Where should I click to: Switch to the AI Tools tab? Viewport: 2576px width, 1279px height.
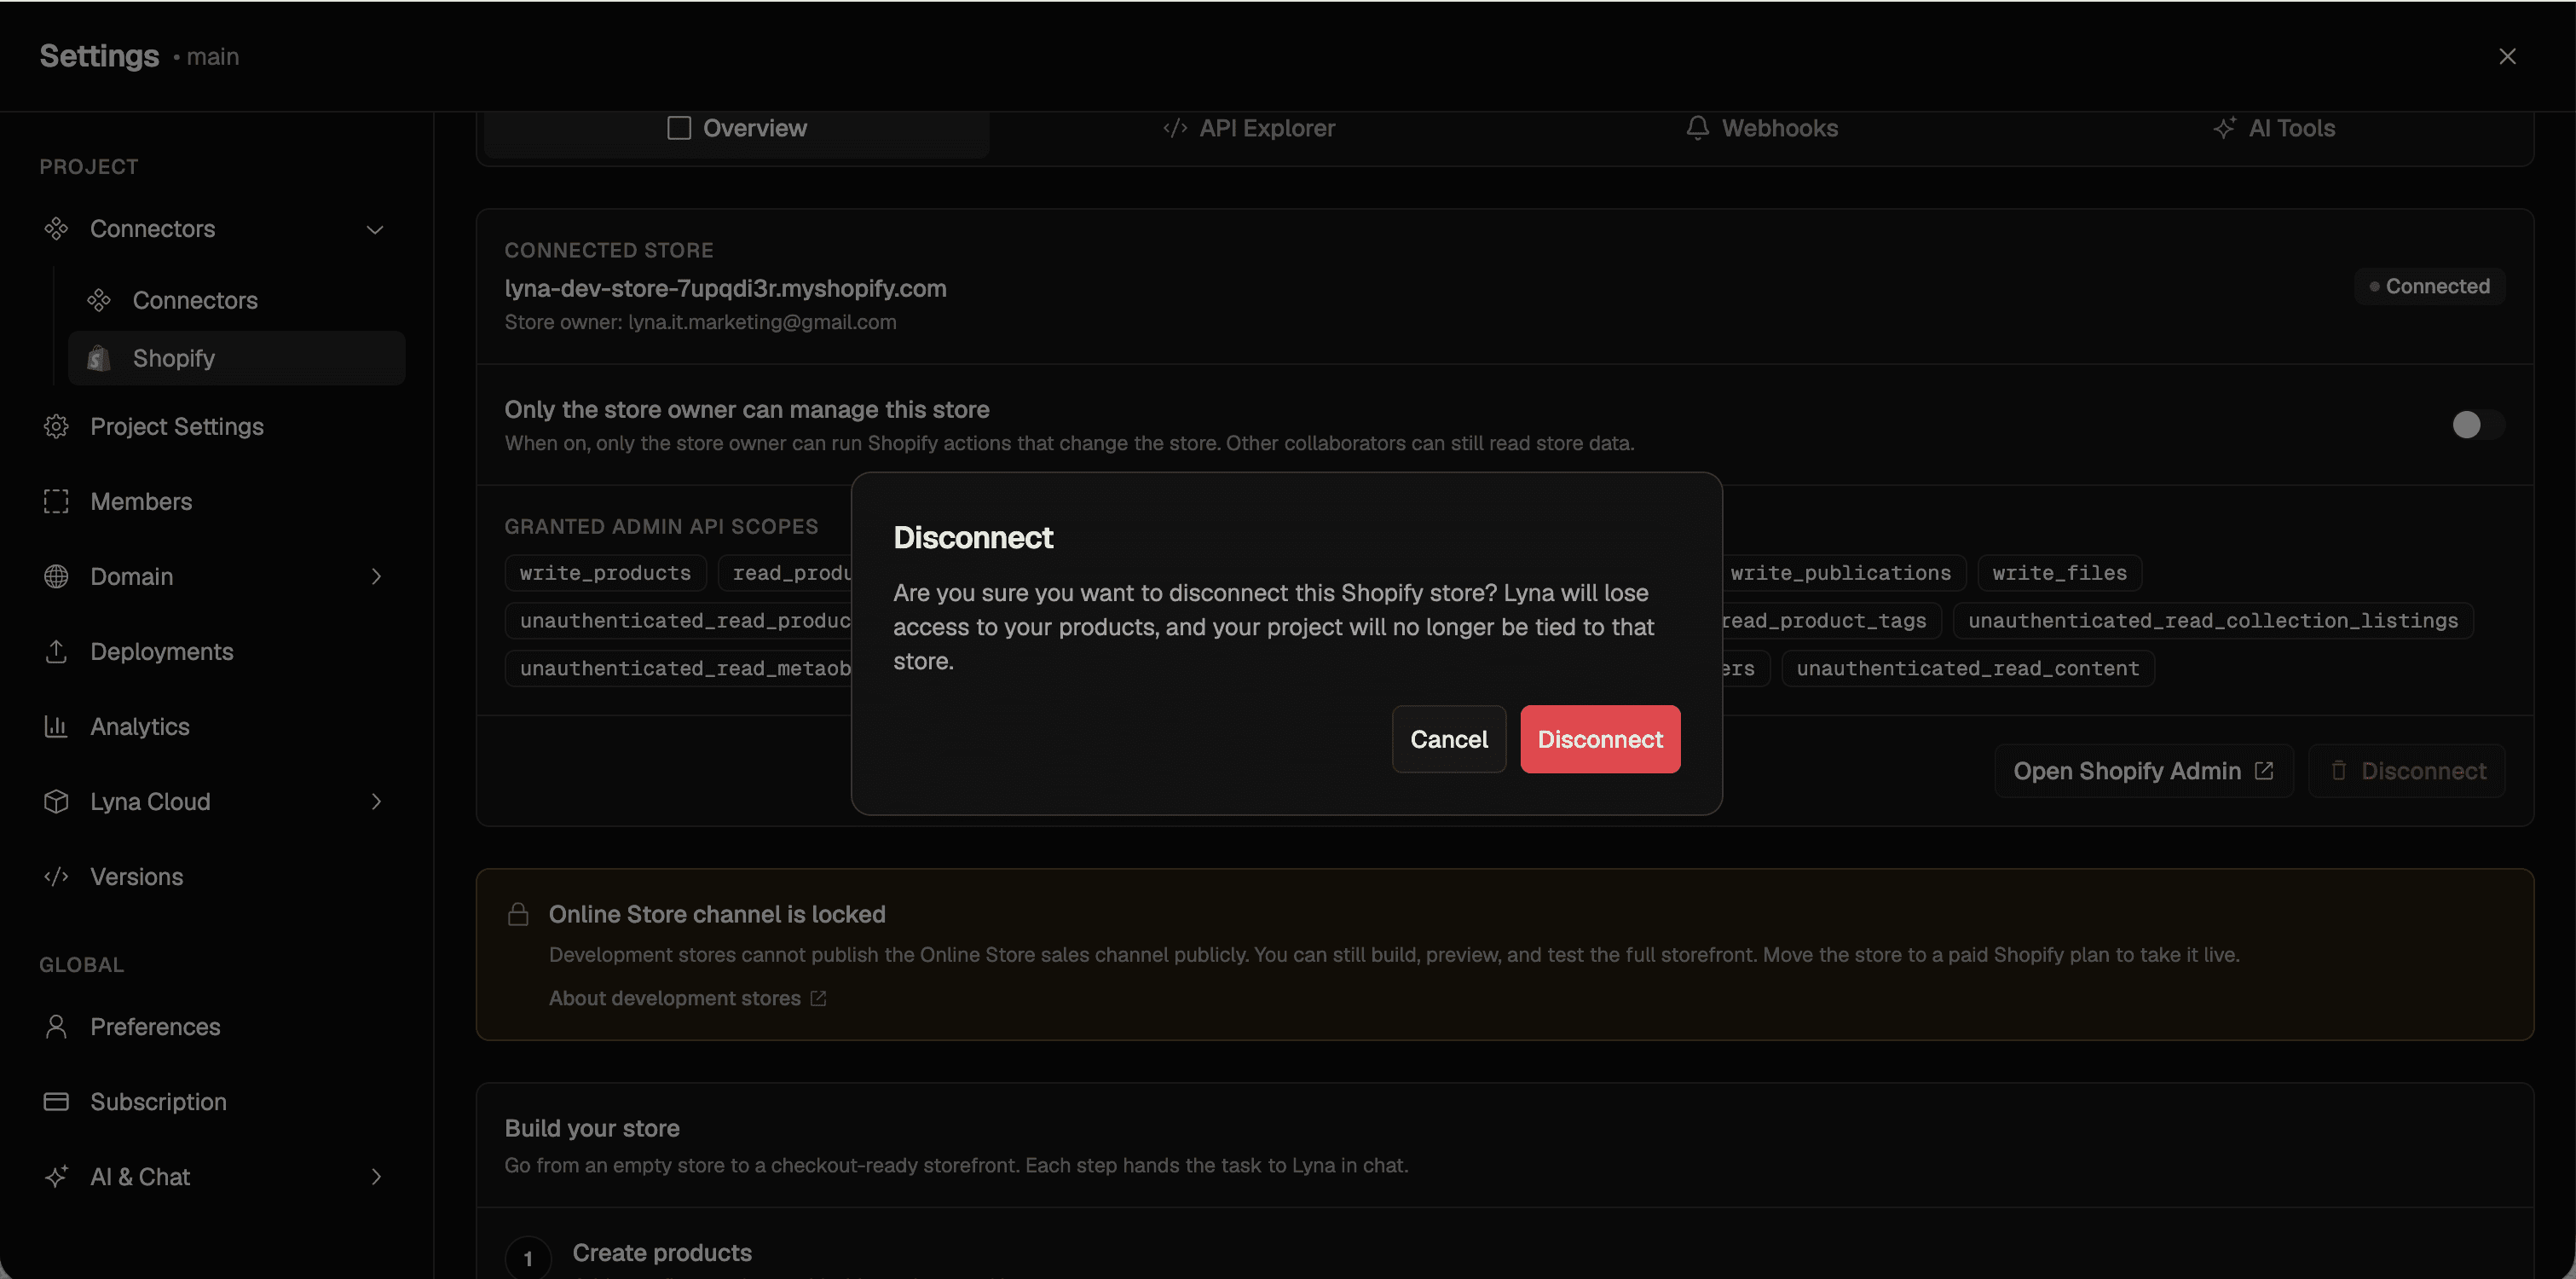click(2274, 128)
